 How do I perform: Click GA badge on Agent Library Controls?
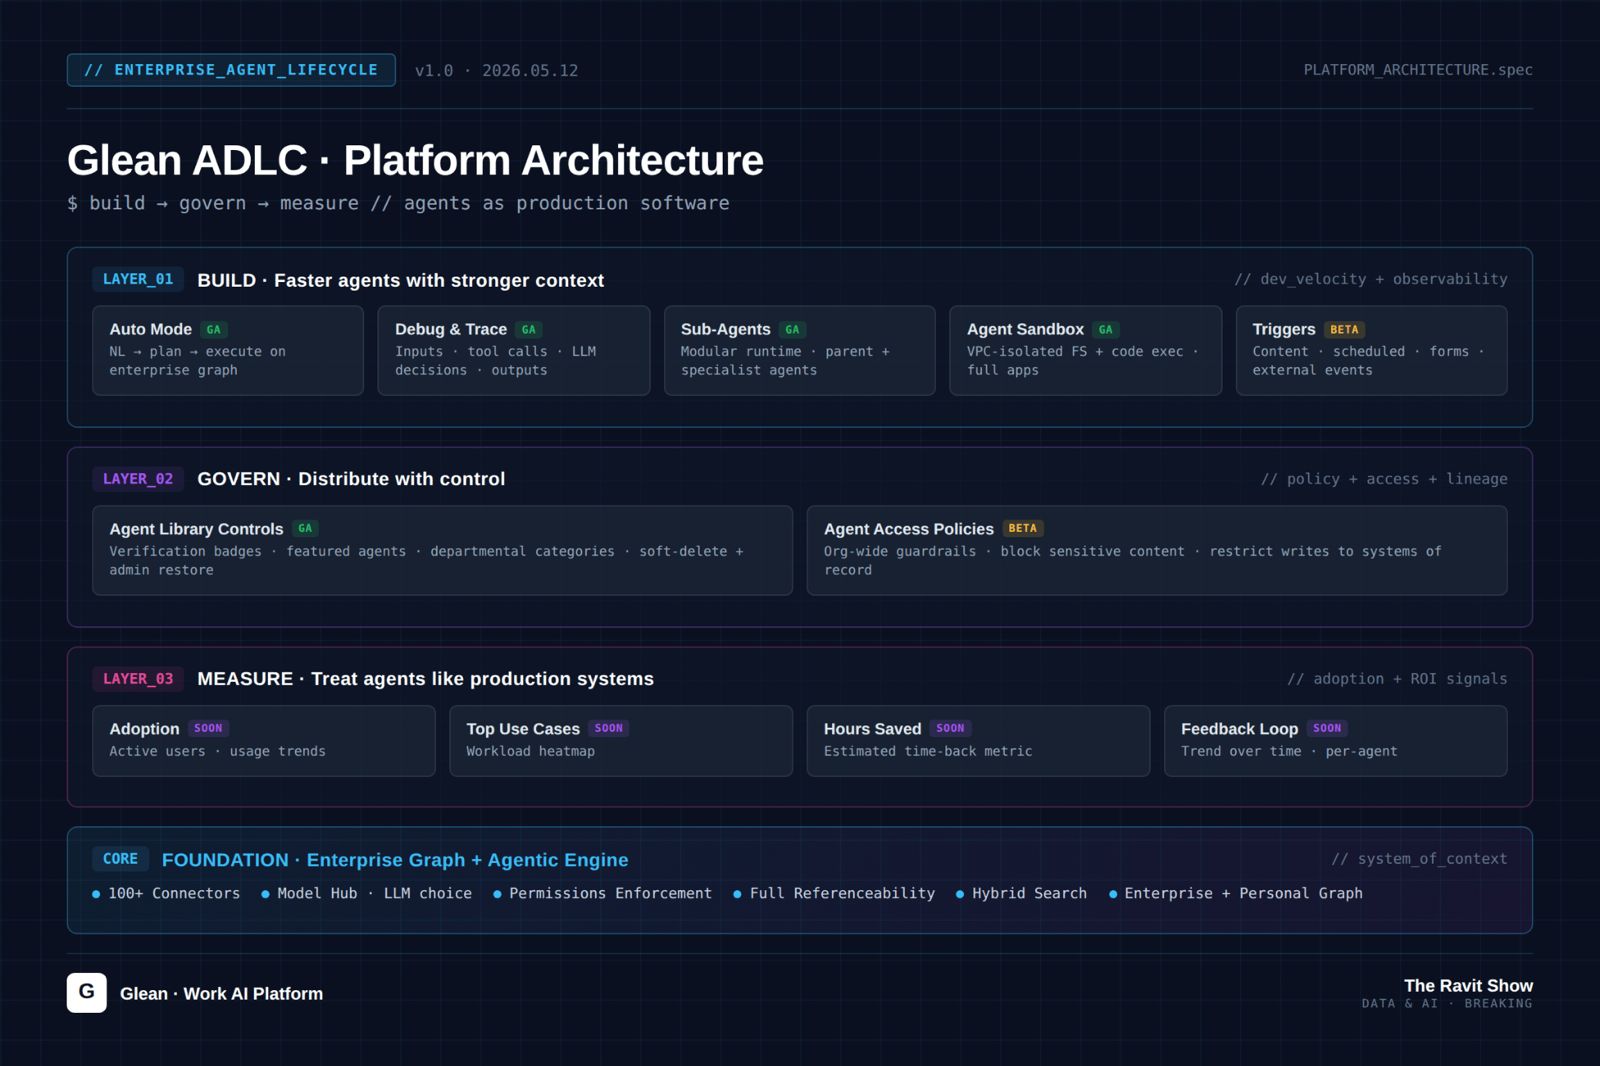pyautogui.click(x=305, y=529)
